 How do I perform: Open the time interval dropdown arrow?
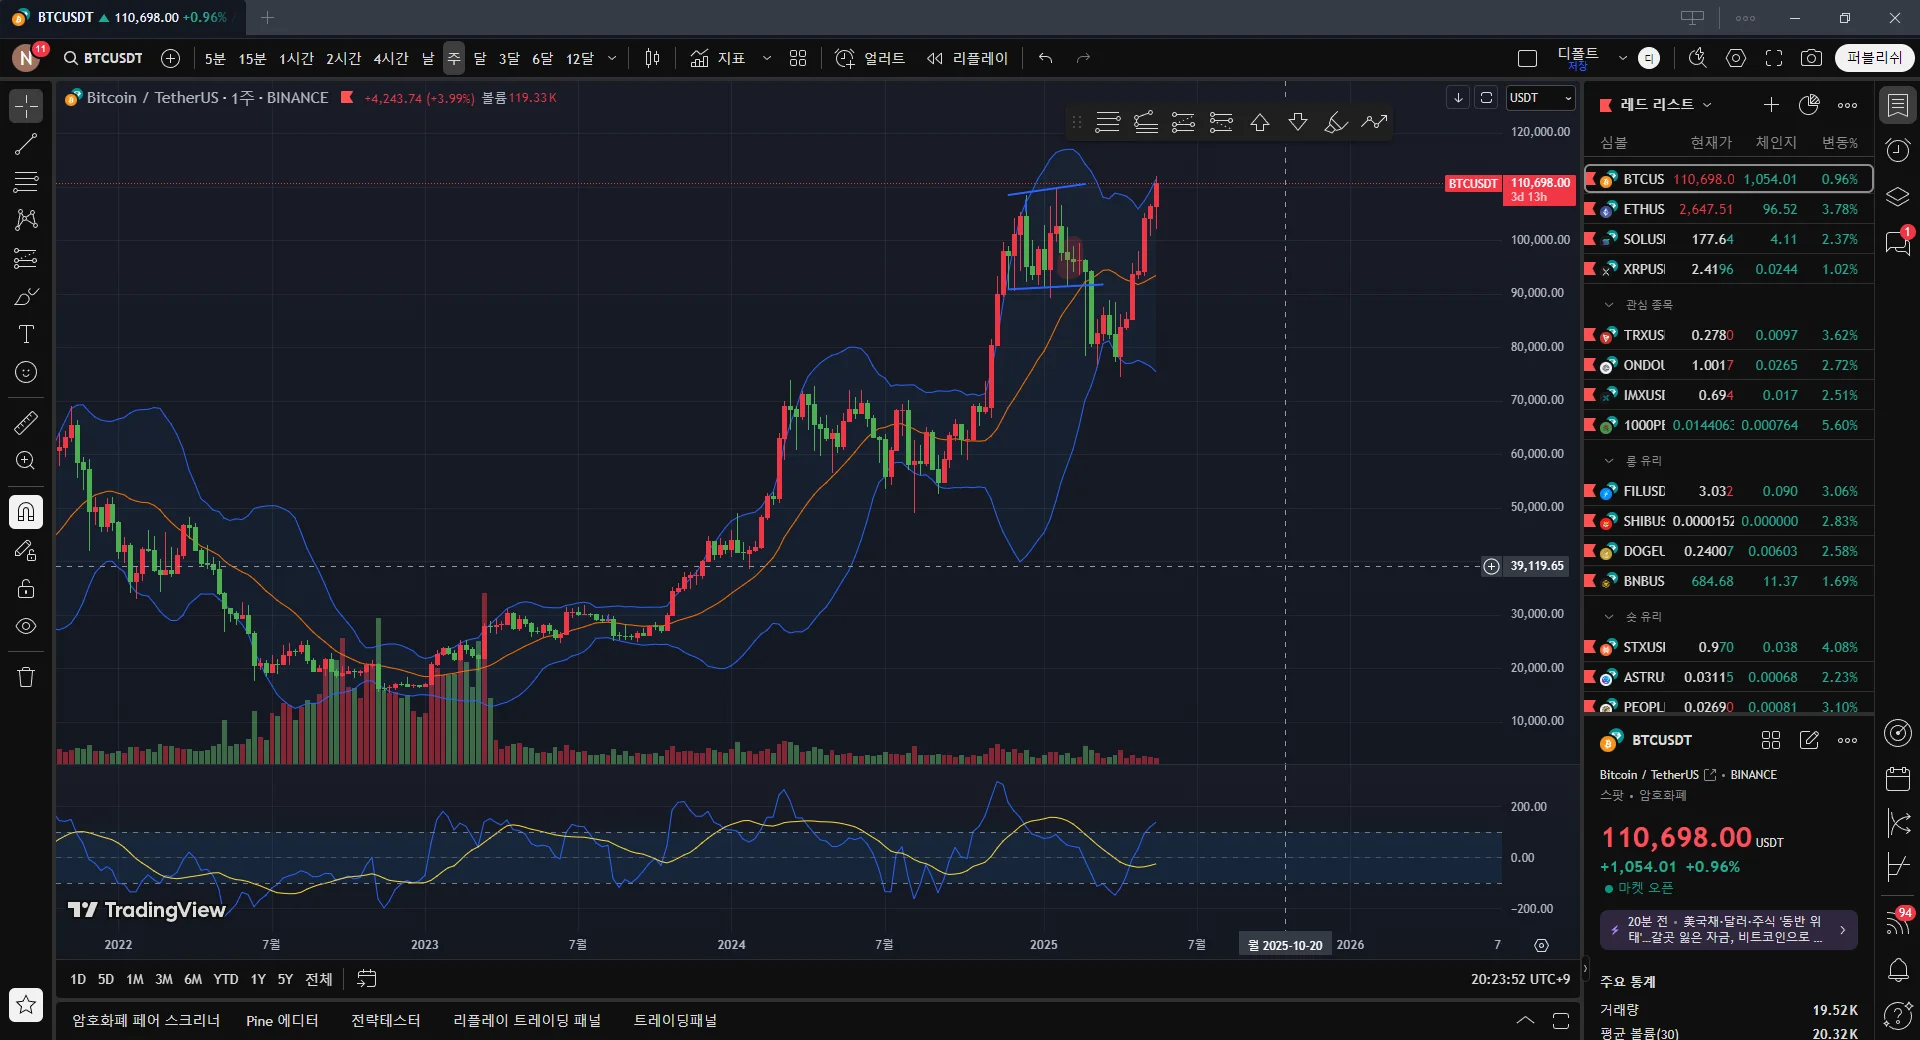(612, 58)
